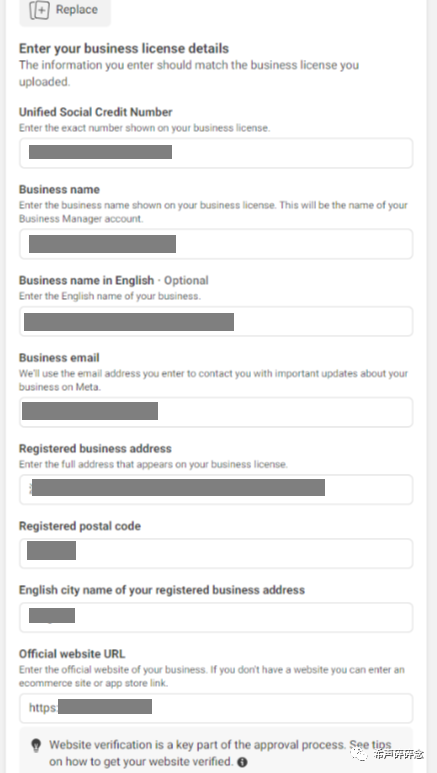Click the Replace document icon
The width and height of the screenshot is (437, 773).
[39, 10]
